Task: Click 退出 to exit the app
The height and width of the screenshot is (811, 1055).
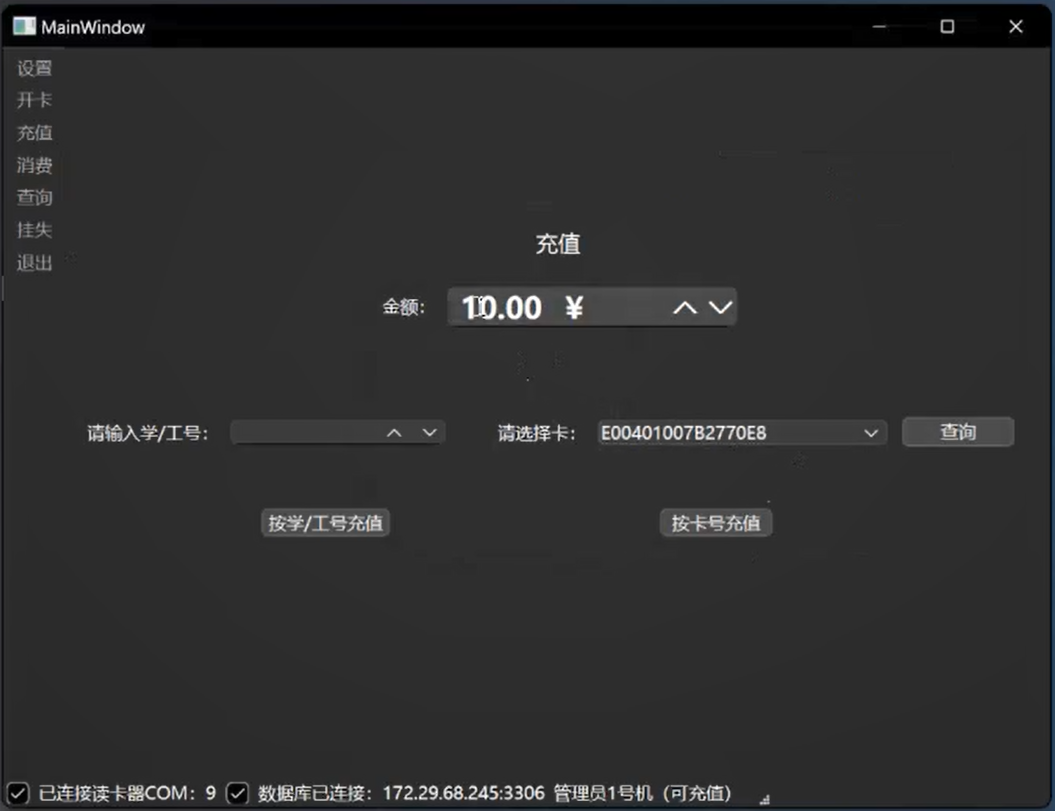Action: (35, 263)
